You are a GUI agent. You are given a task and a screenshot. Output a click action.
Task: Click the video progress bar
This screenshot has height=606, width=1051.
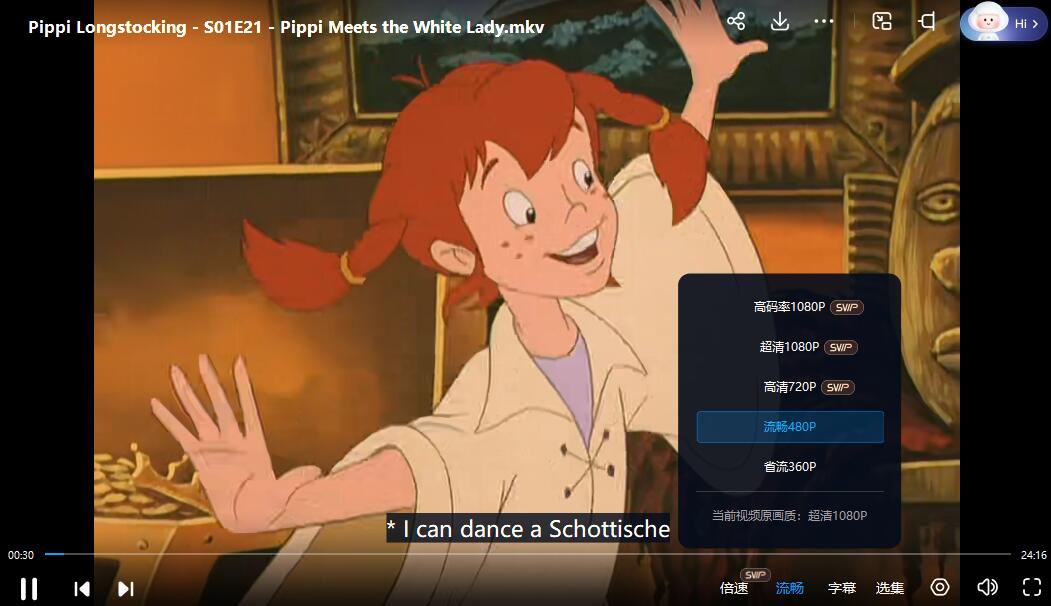[528, 554]
